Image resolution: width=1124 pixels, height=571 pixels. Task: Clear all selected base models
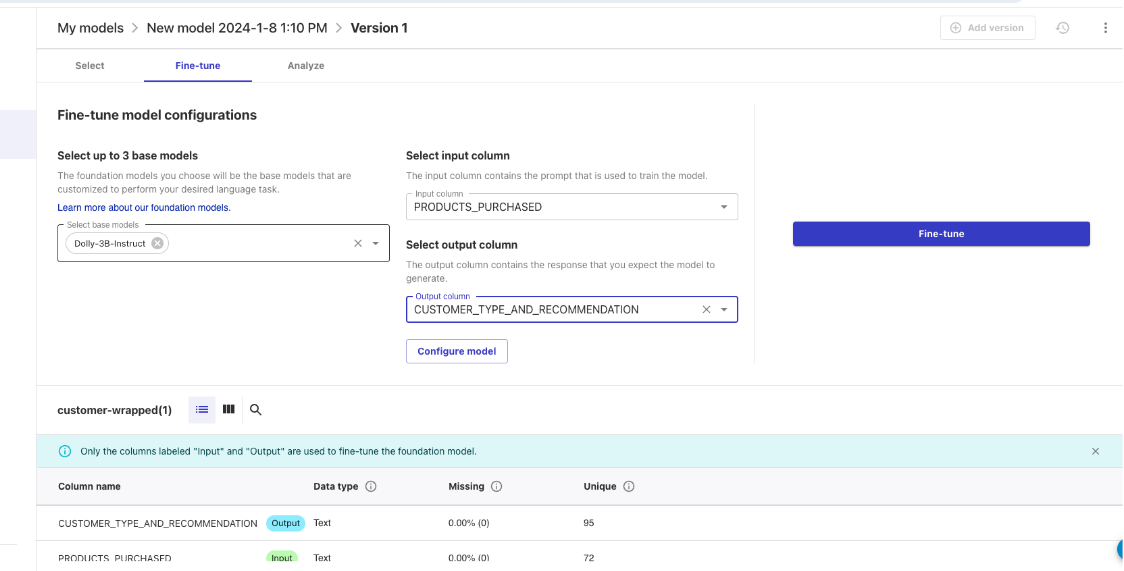358,243
